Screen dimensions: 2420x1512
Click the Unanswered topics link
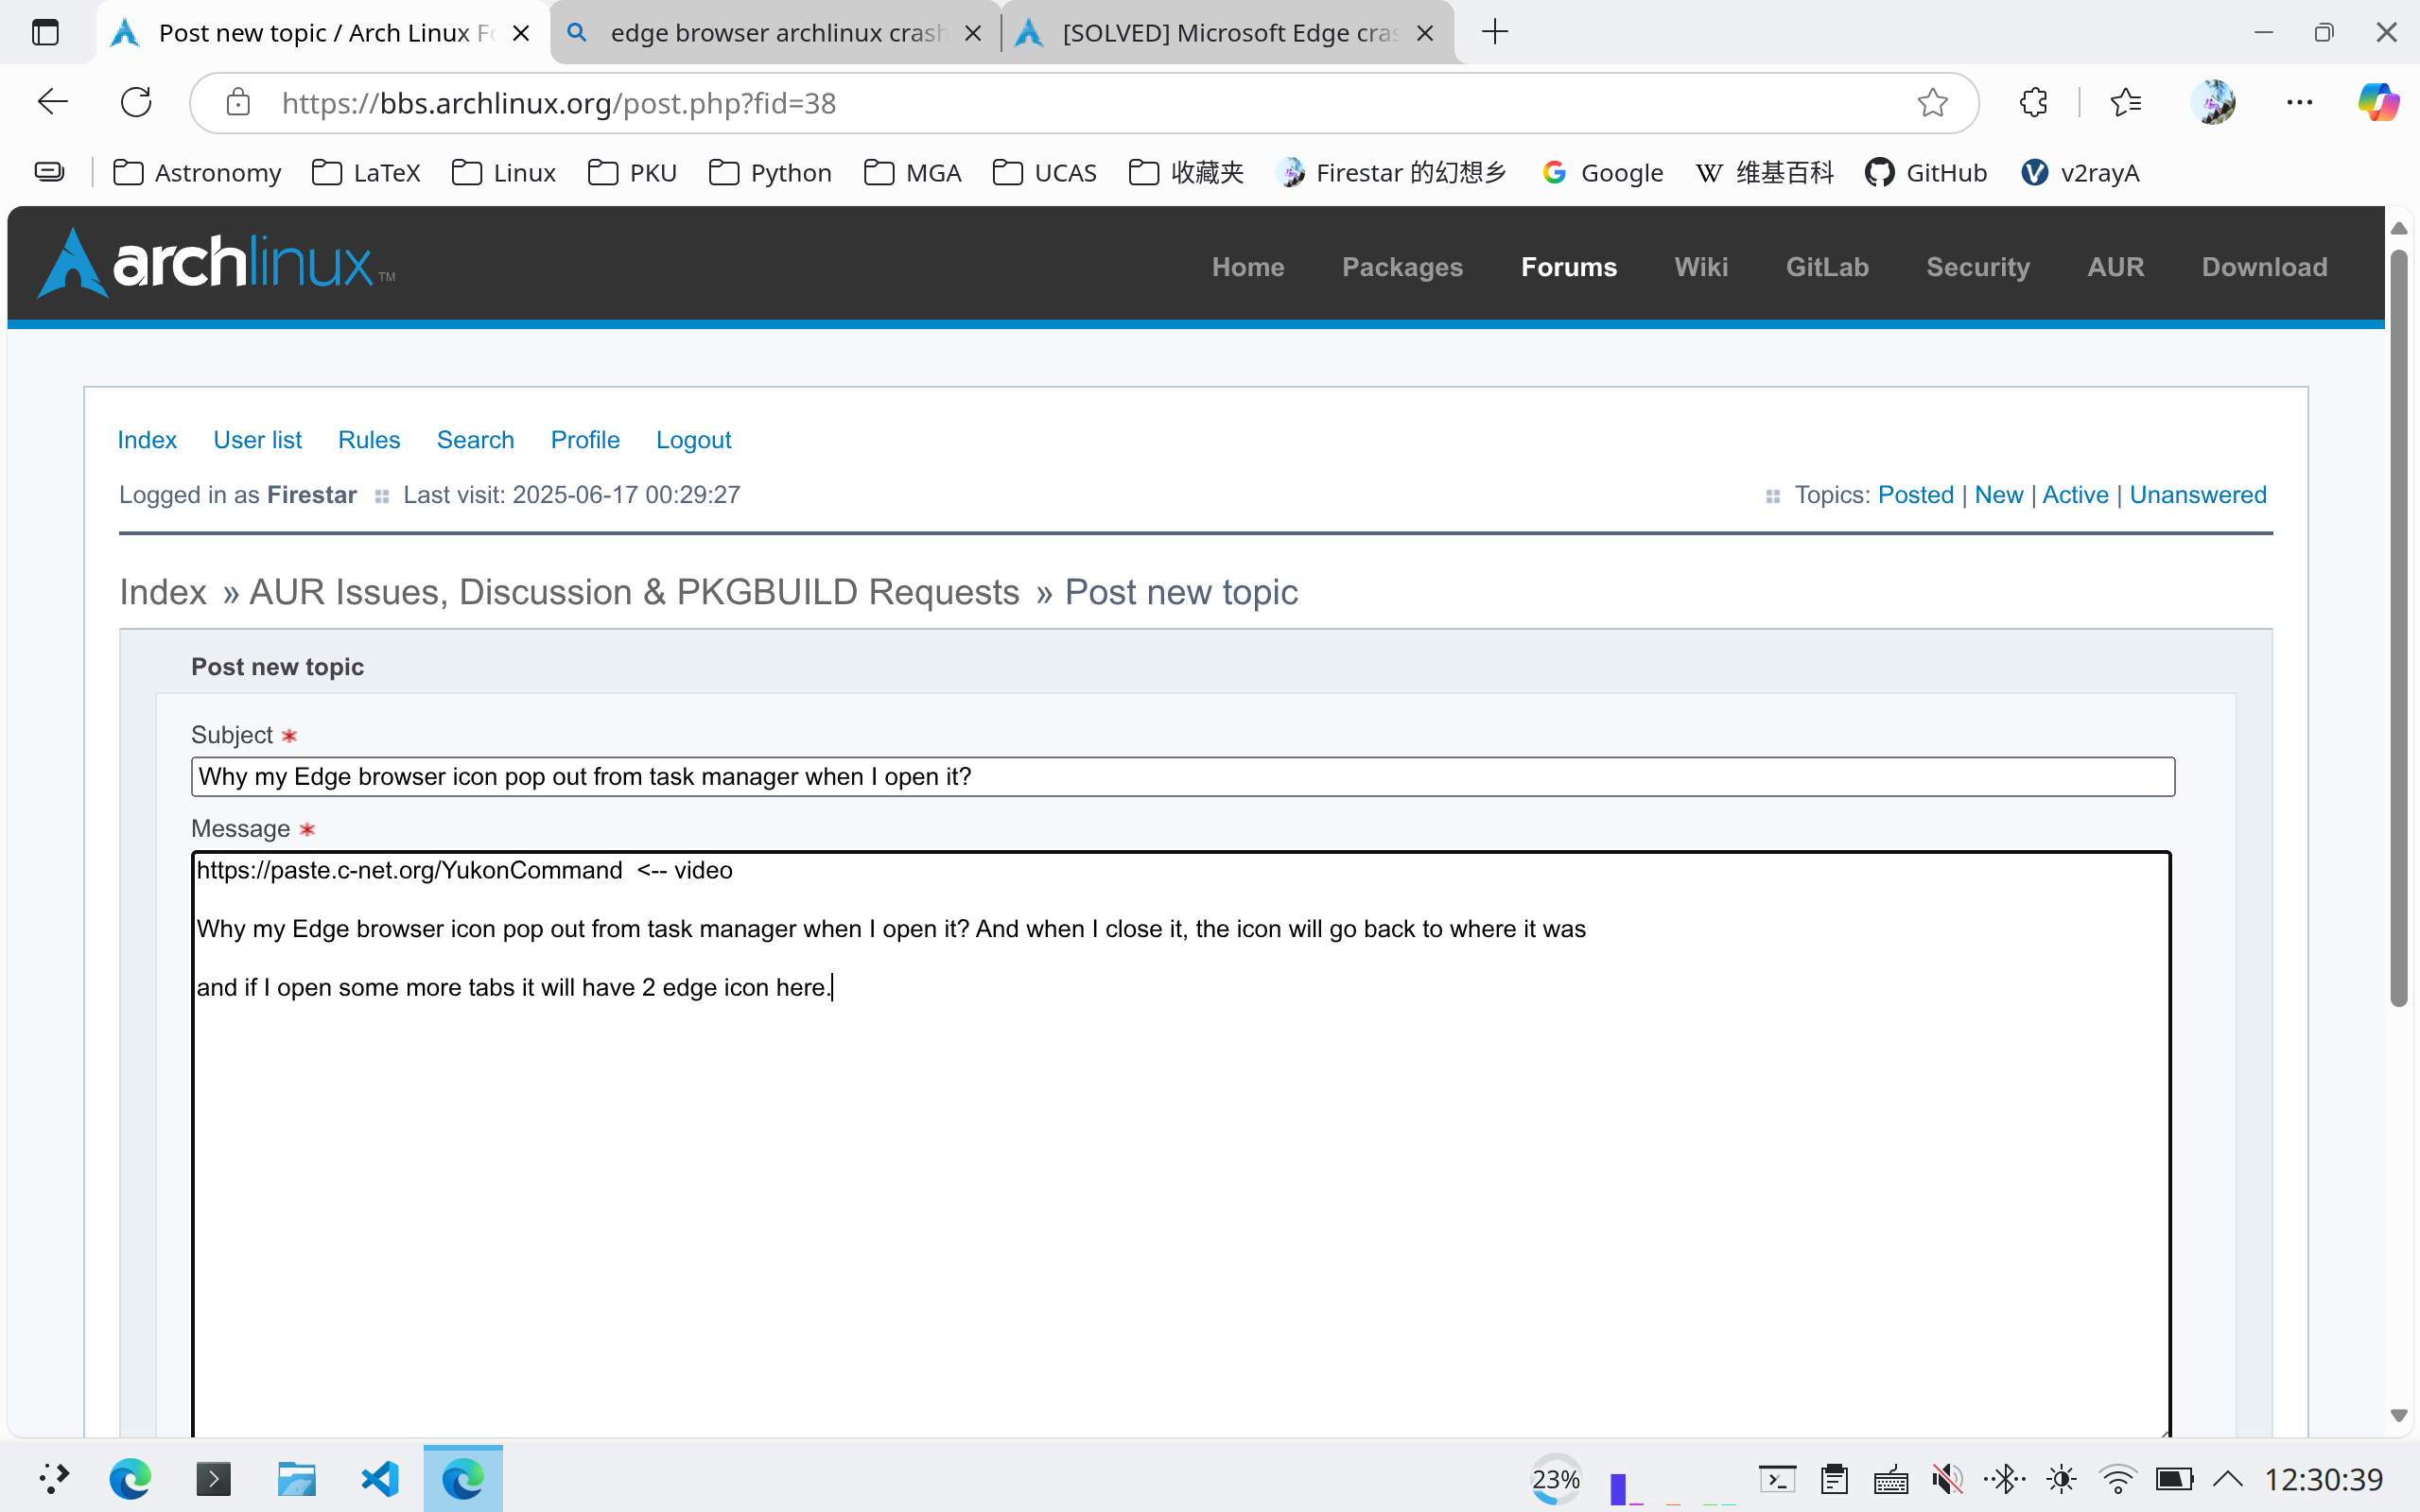pos(2197,495)
